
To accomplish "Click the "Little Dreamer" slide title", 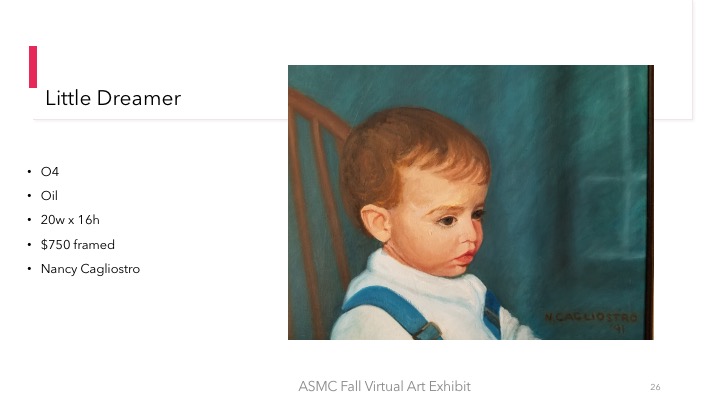I will click(x=113, y=98).
